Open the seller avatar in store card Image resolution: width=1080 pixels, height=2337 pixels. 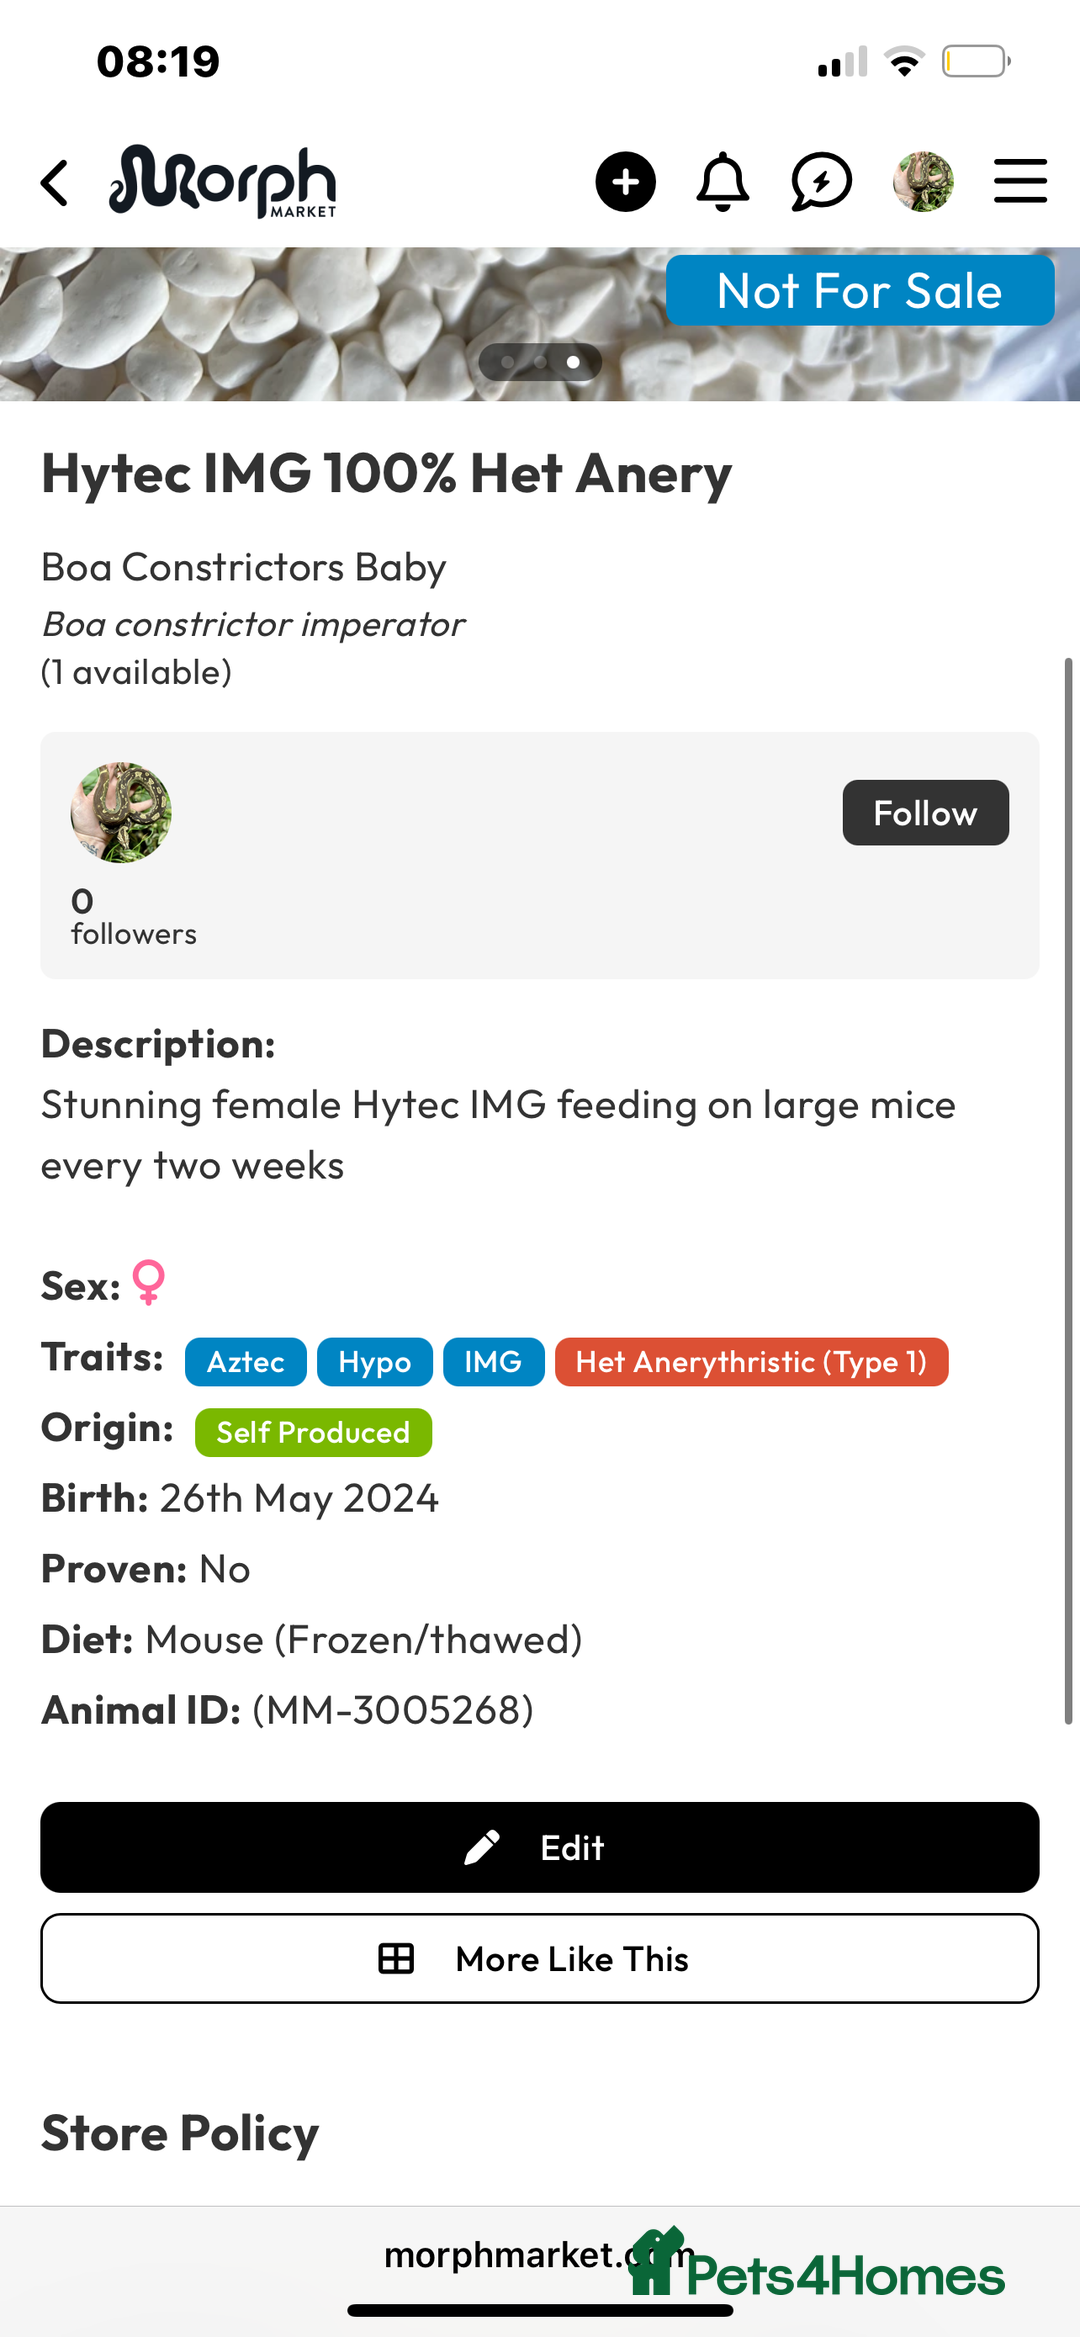tap(121, 813)
